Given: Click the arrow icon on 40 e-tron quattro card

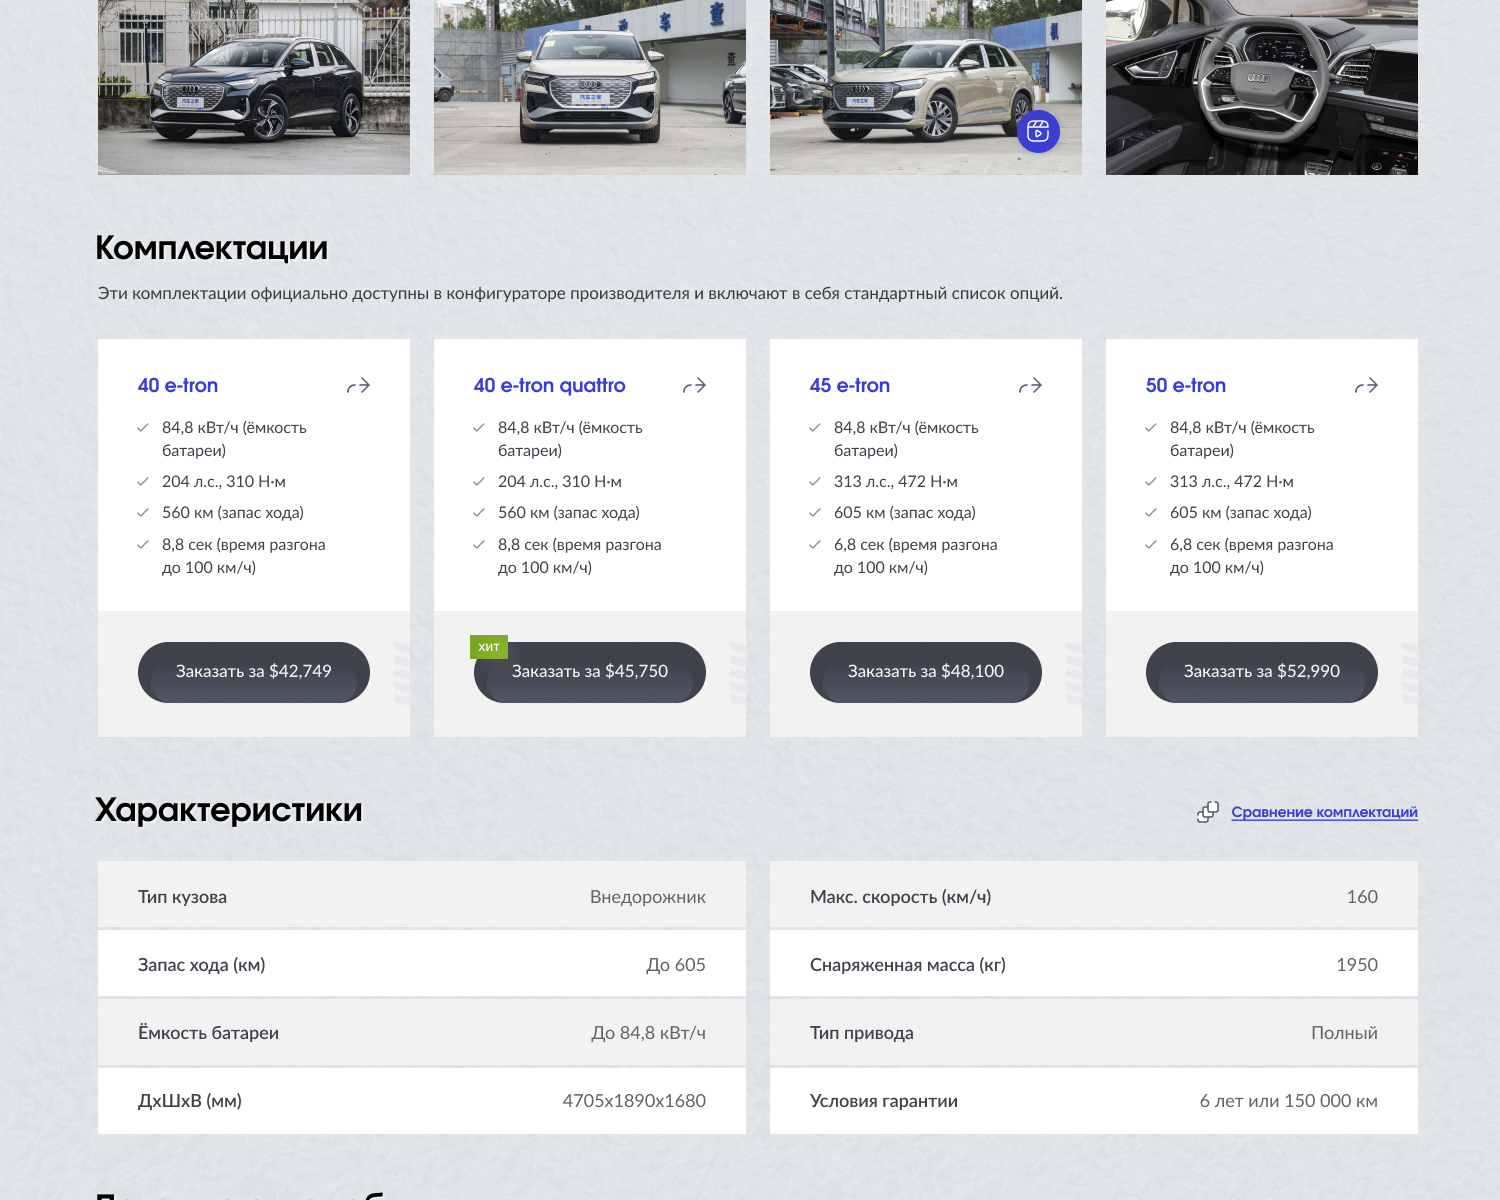Looking at the screenshot, I should 695,386.
